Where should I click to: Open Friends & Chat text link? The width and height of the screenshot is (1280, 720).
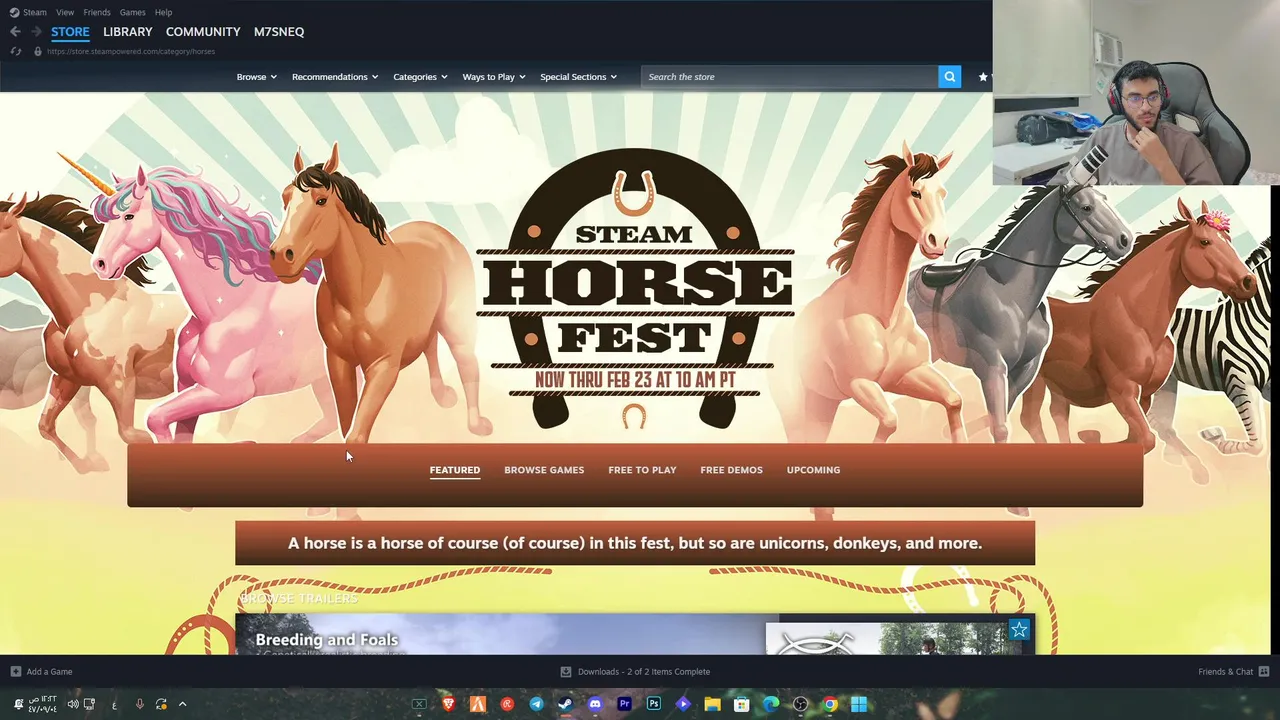(1225, 672)
